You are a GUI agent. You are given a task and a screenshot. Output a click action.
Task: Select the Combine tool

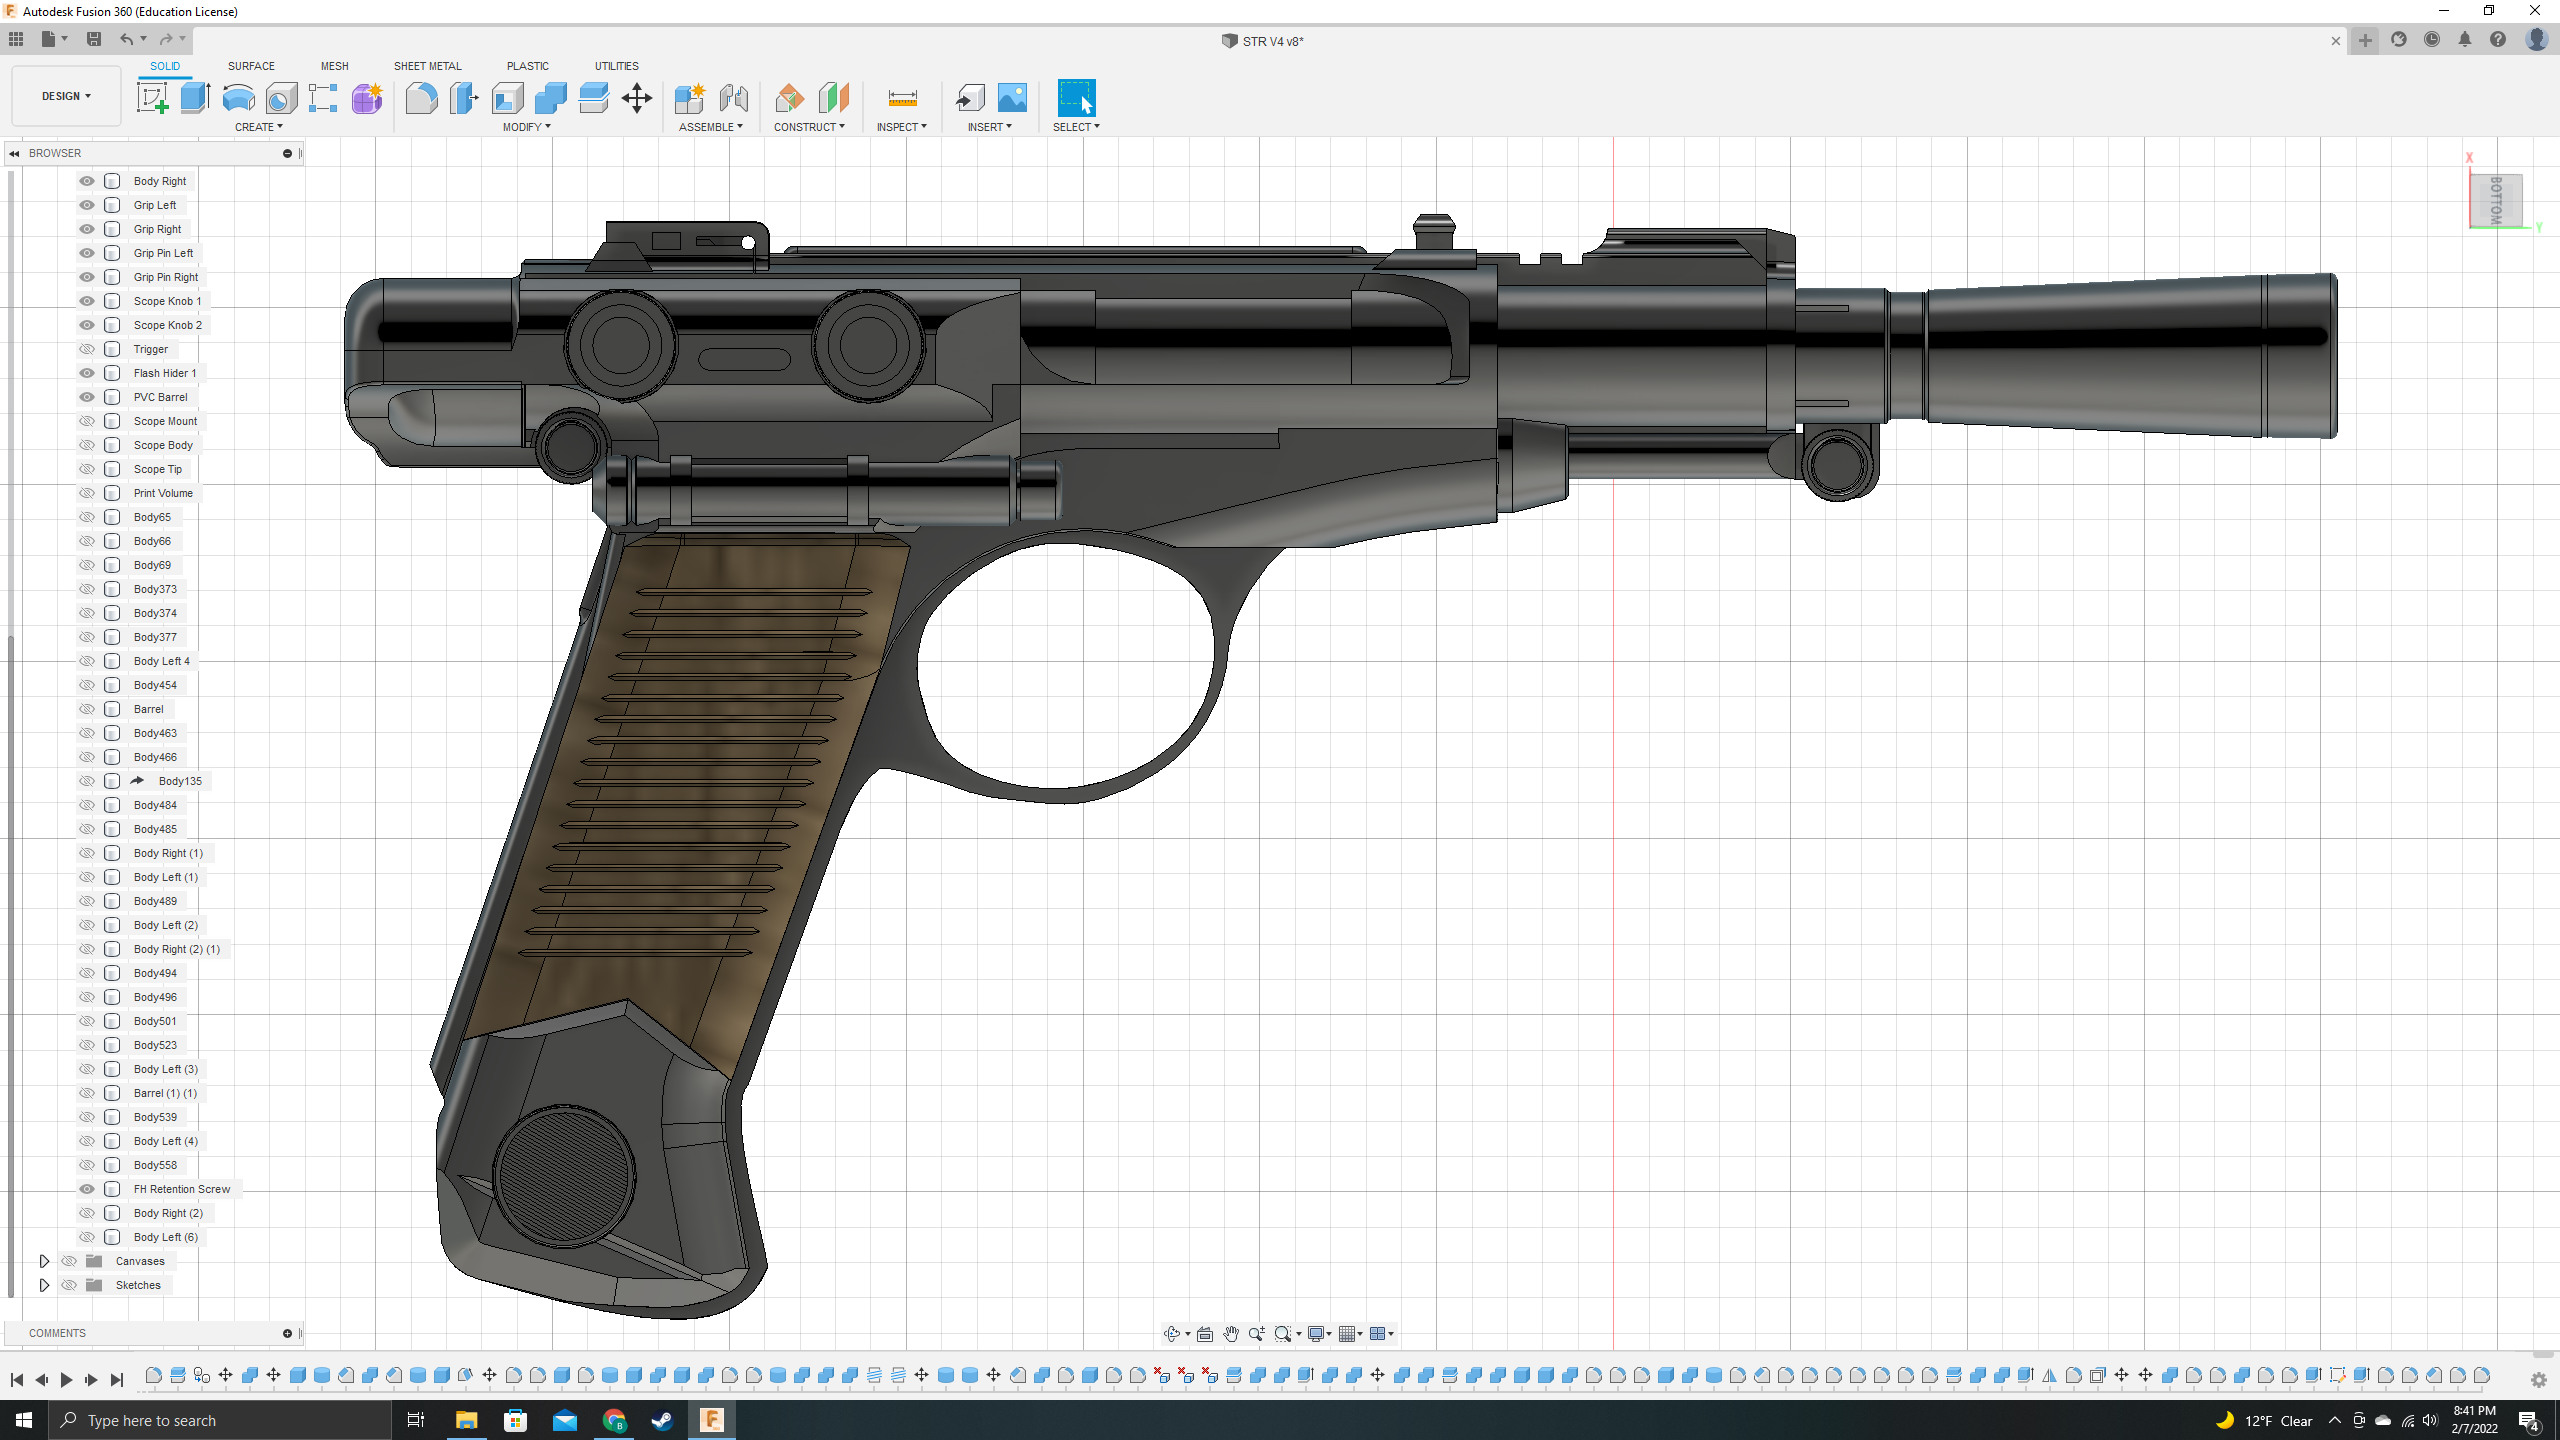coord(550,98)
